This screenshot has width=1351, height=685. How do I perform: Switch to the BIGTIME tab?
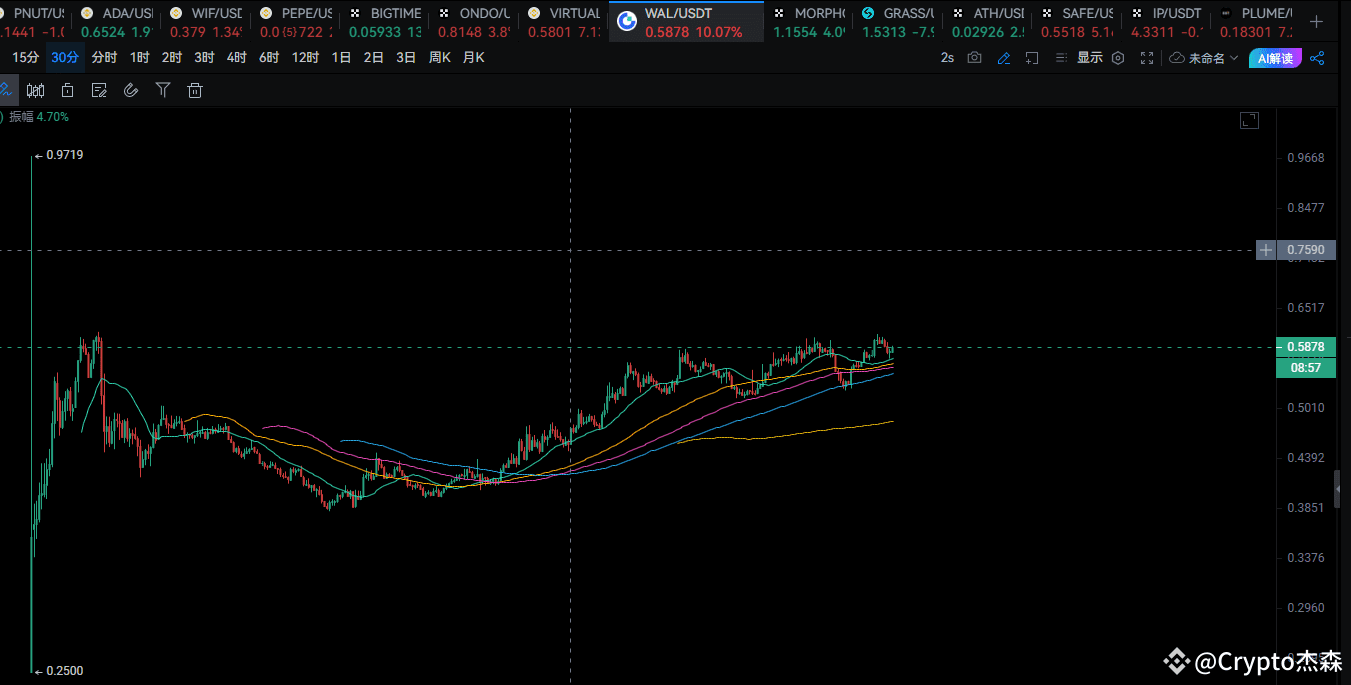click(384, 22)
